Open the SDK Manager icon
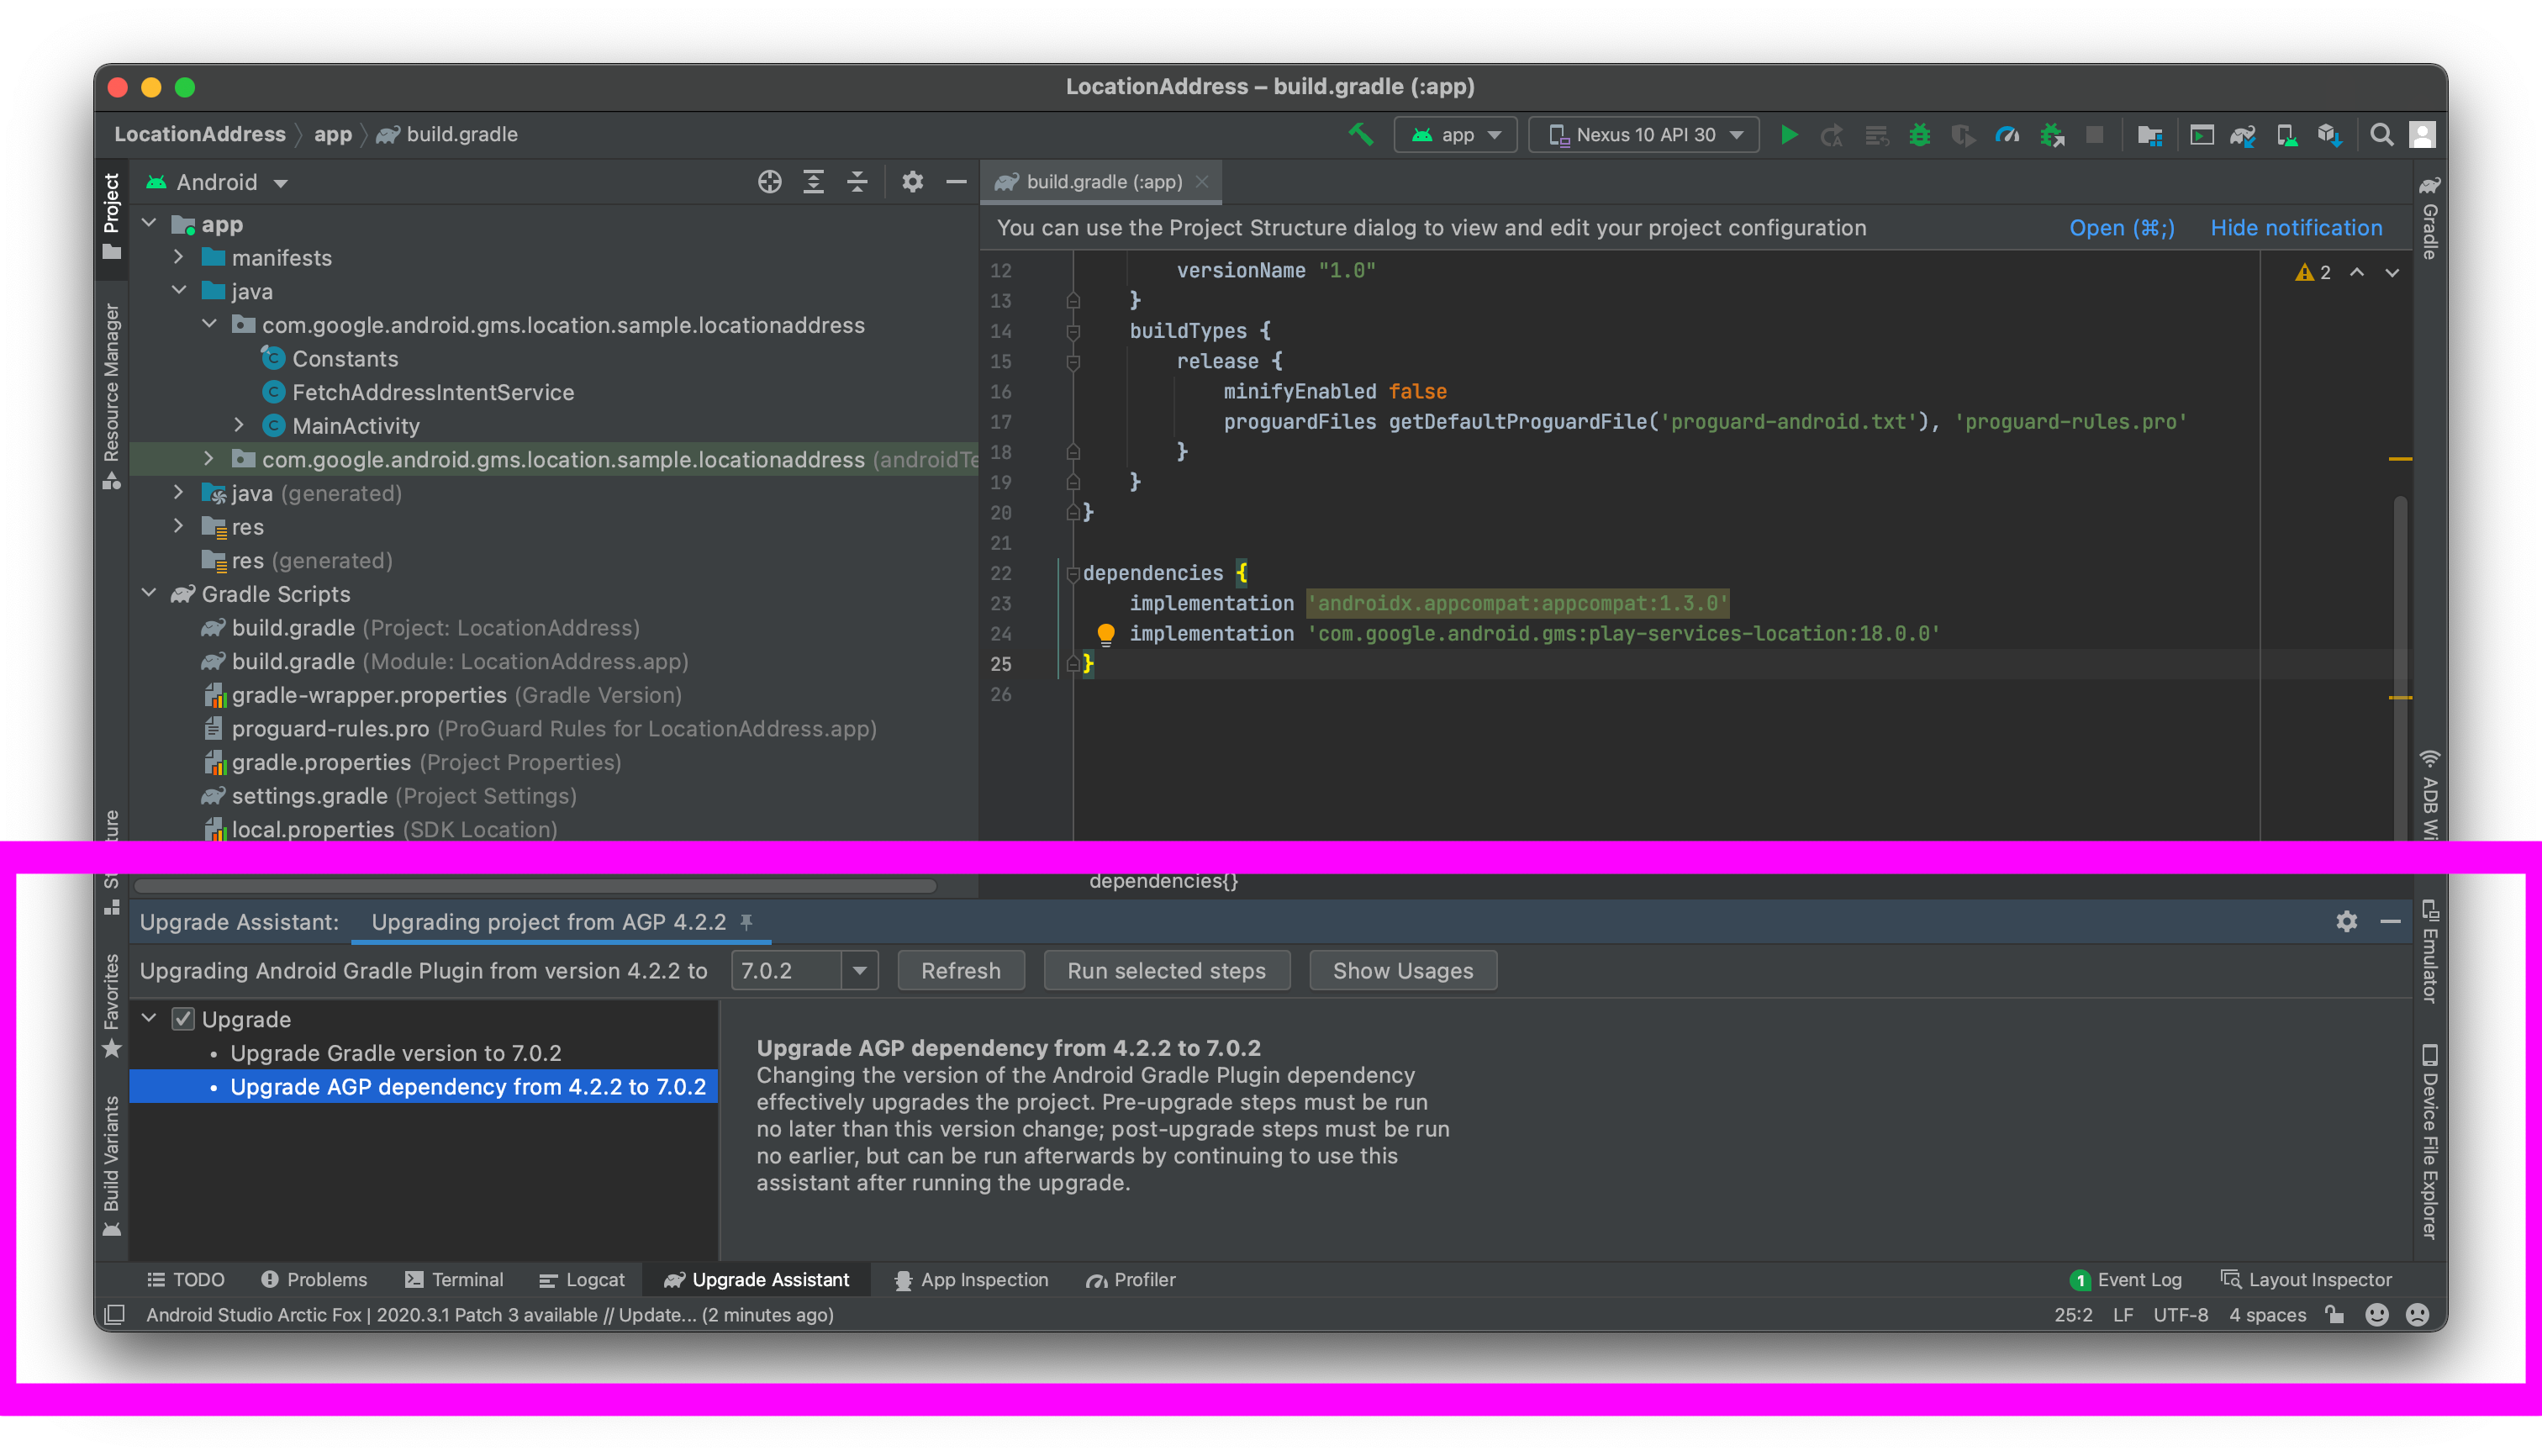Screen dimensions: 2542x1456 point(2329,134)
